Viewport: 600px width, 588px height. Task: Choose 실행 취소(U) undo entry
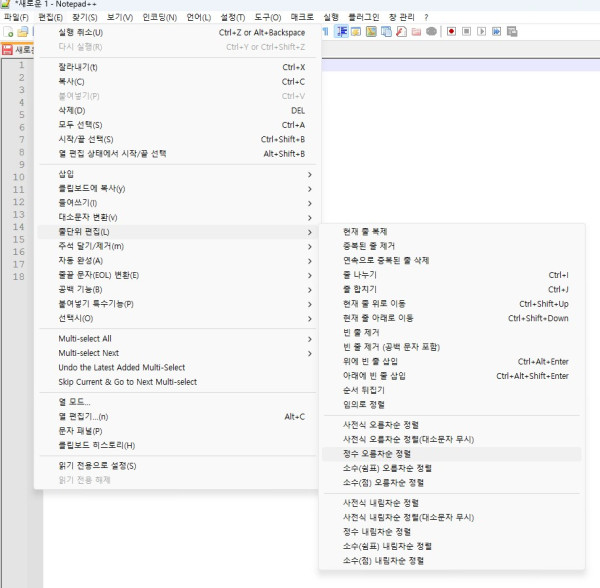tap(177, 33)
